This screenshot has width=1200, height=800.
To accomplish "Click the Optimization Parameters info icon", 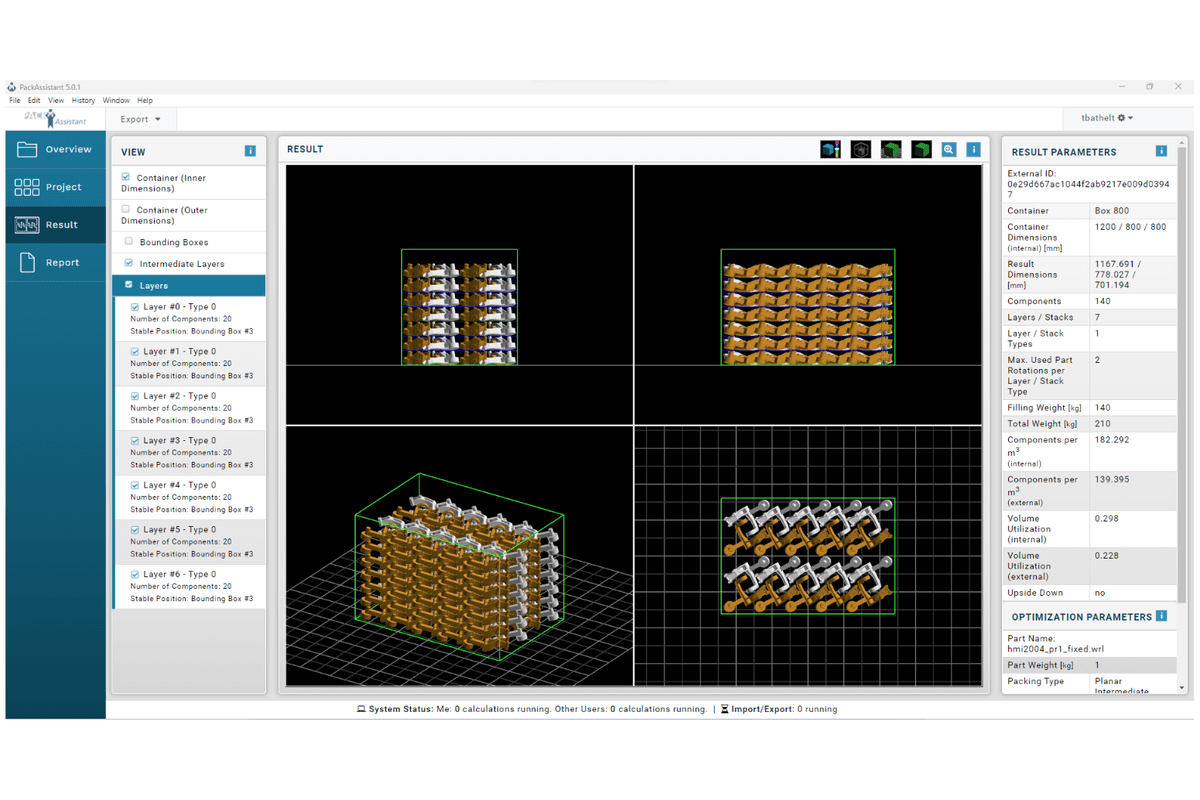I will point(1161,616).
